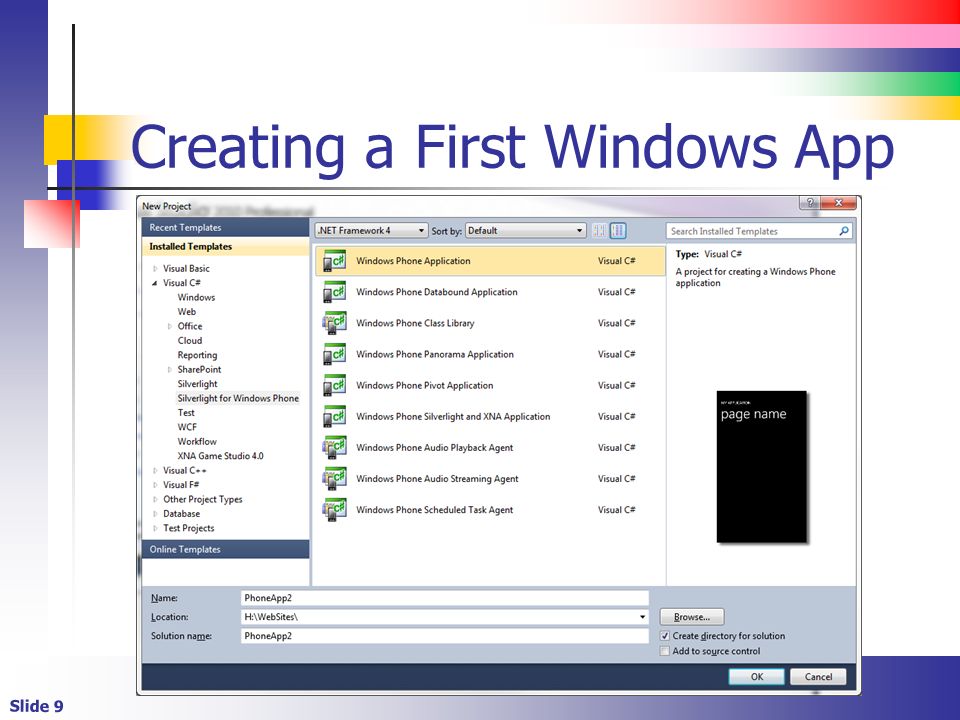Select the Cloud category
960x720 pixels.
tap(190, 340)
